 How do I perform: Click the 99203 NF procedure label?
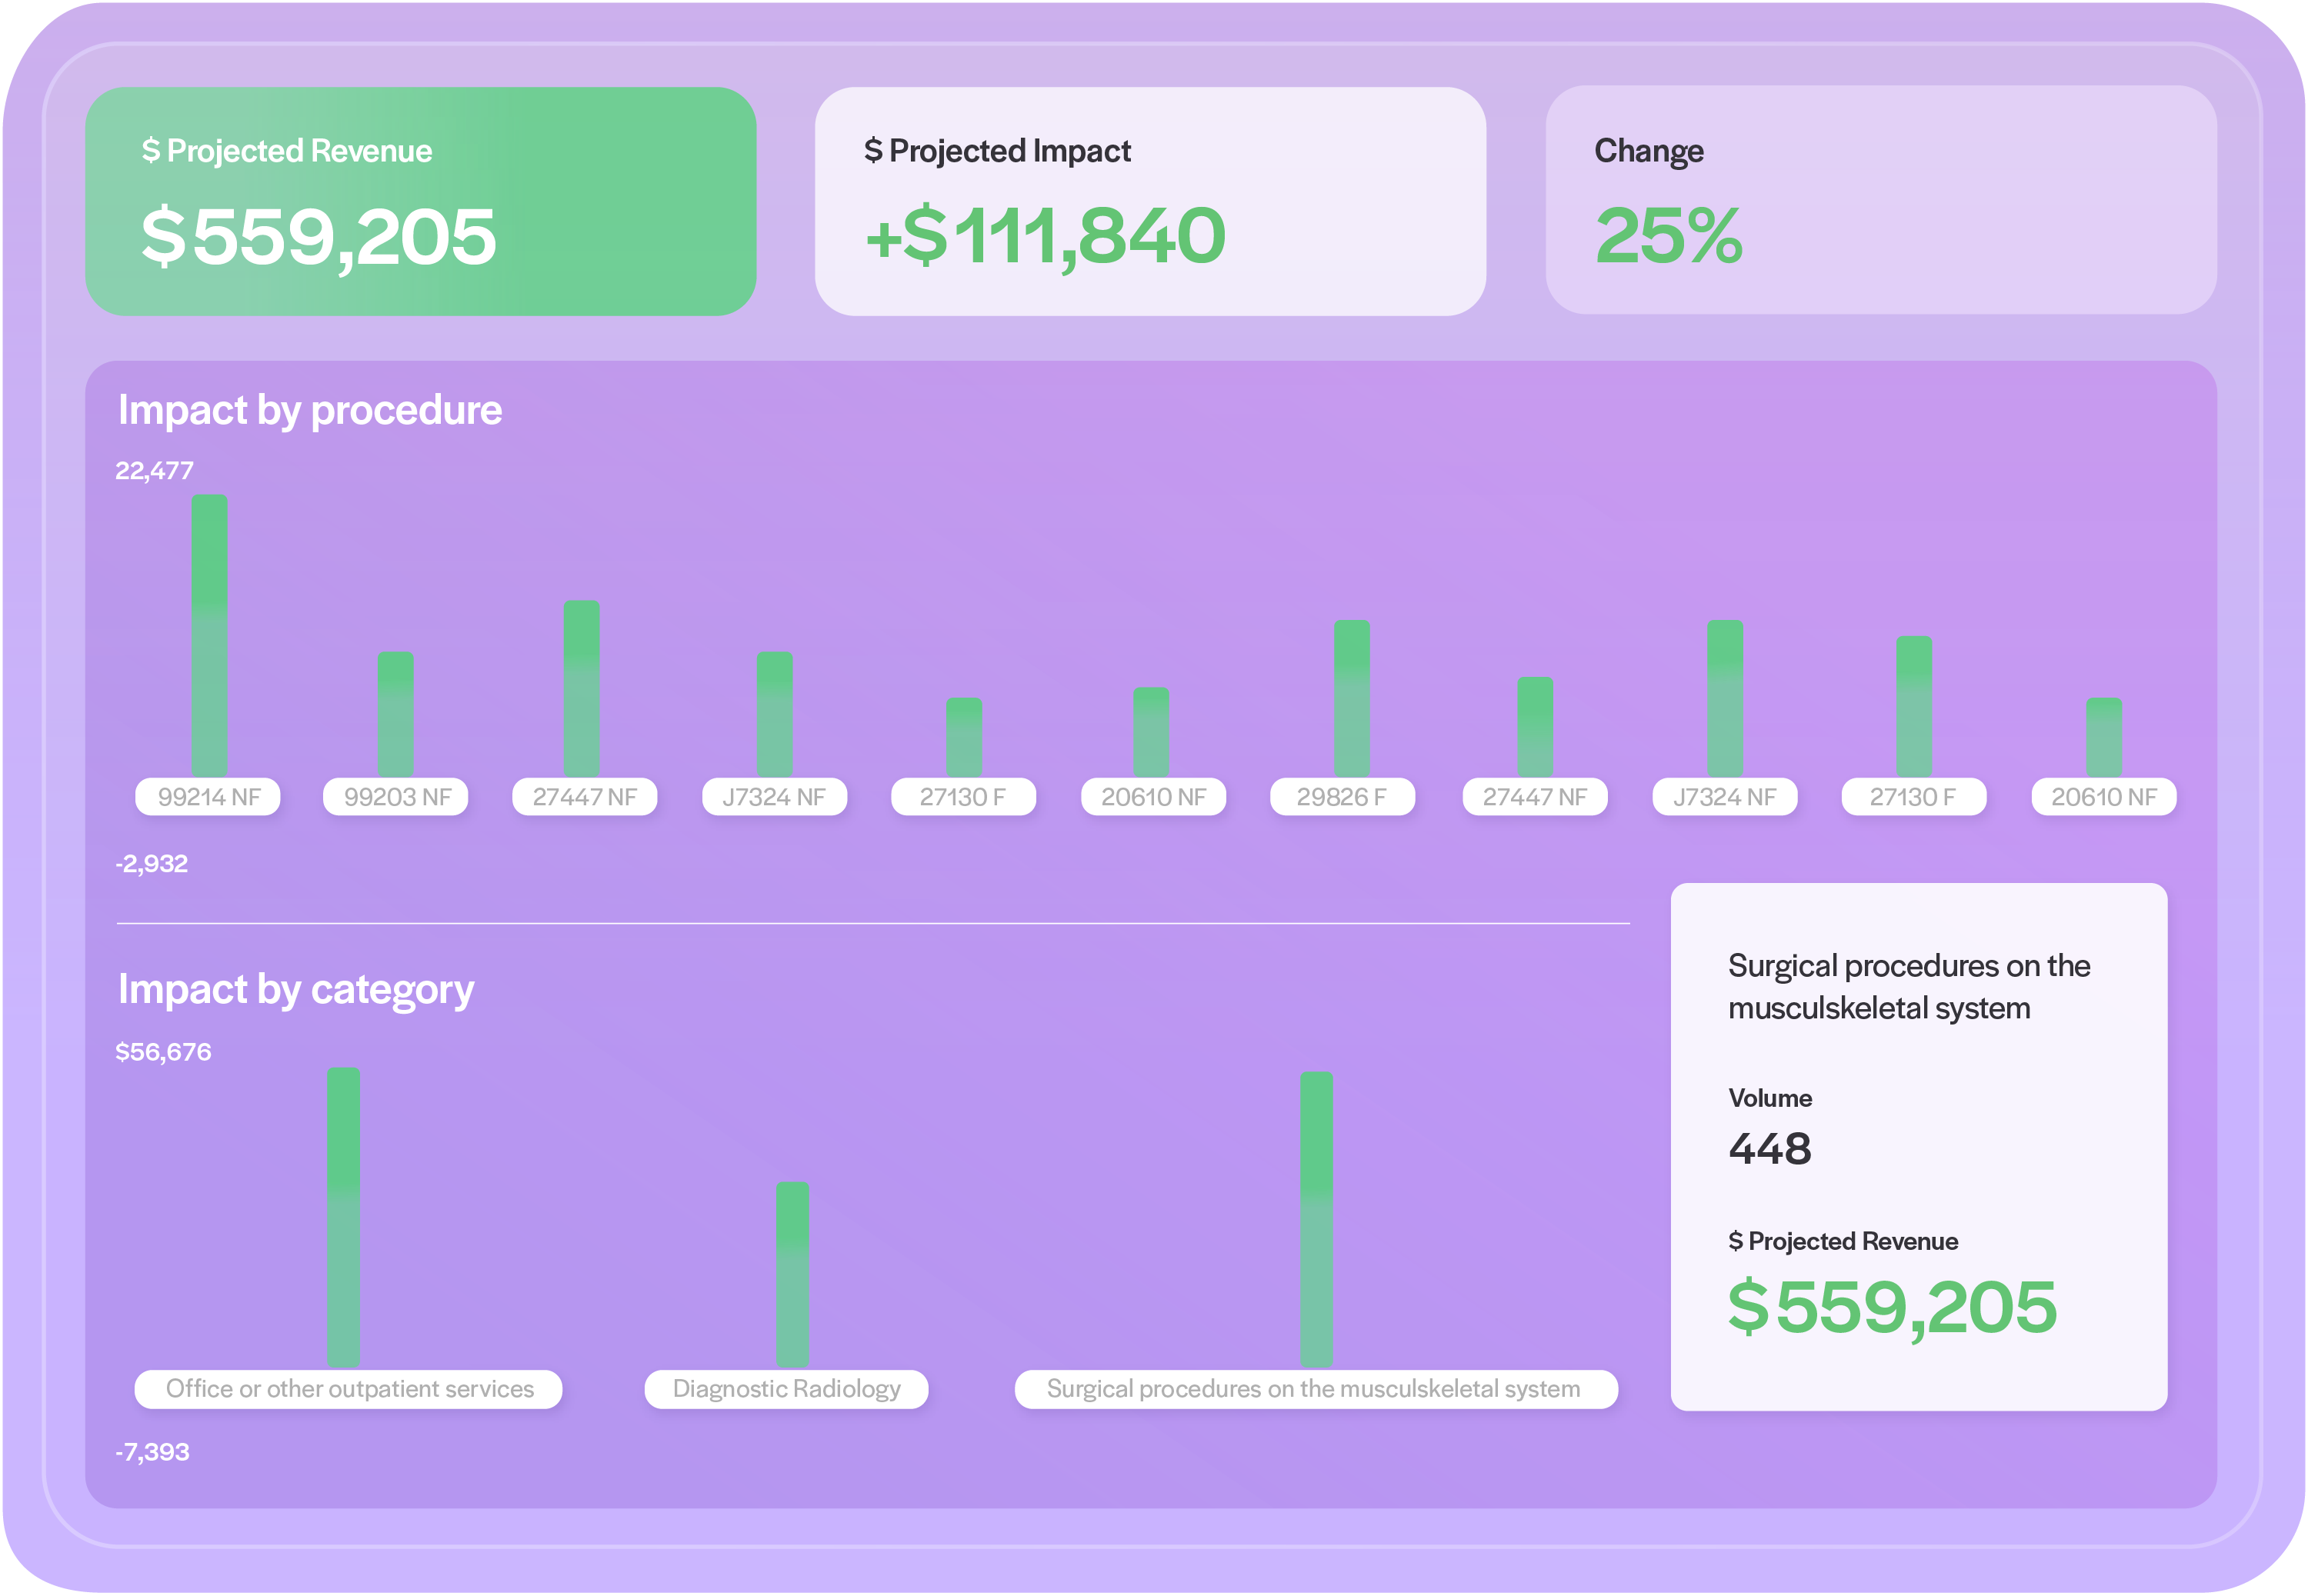[396, 796]
